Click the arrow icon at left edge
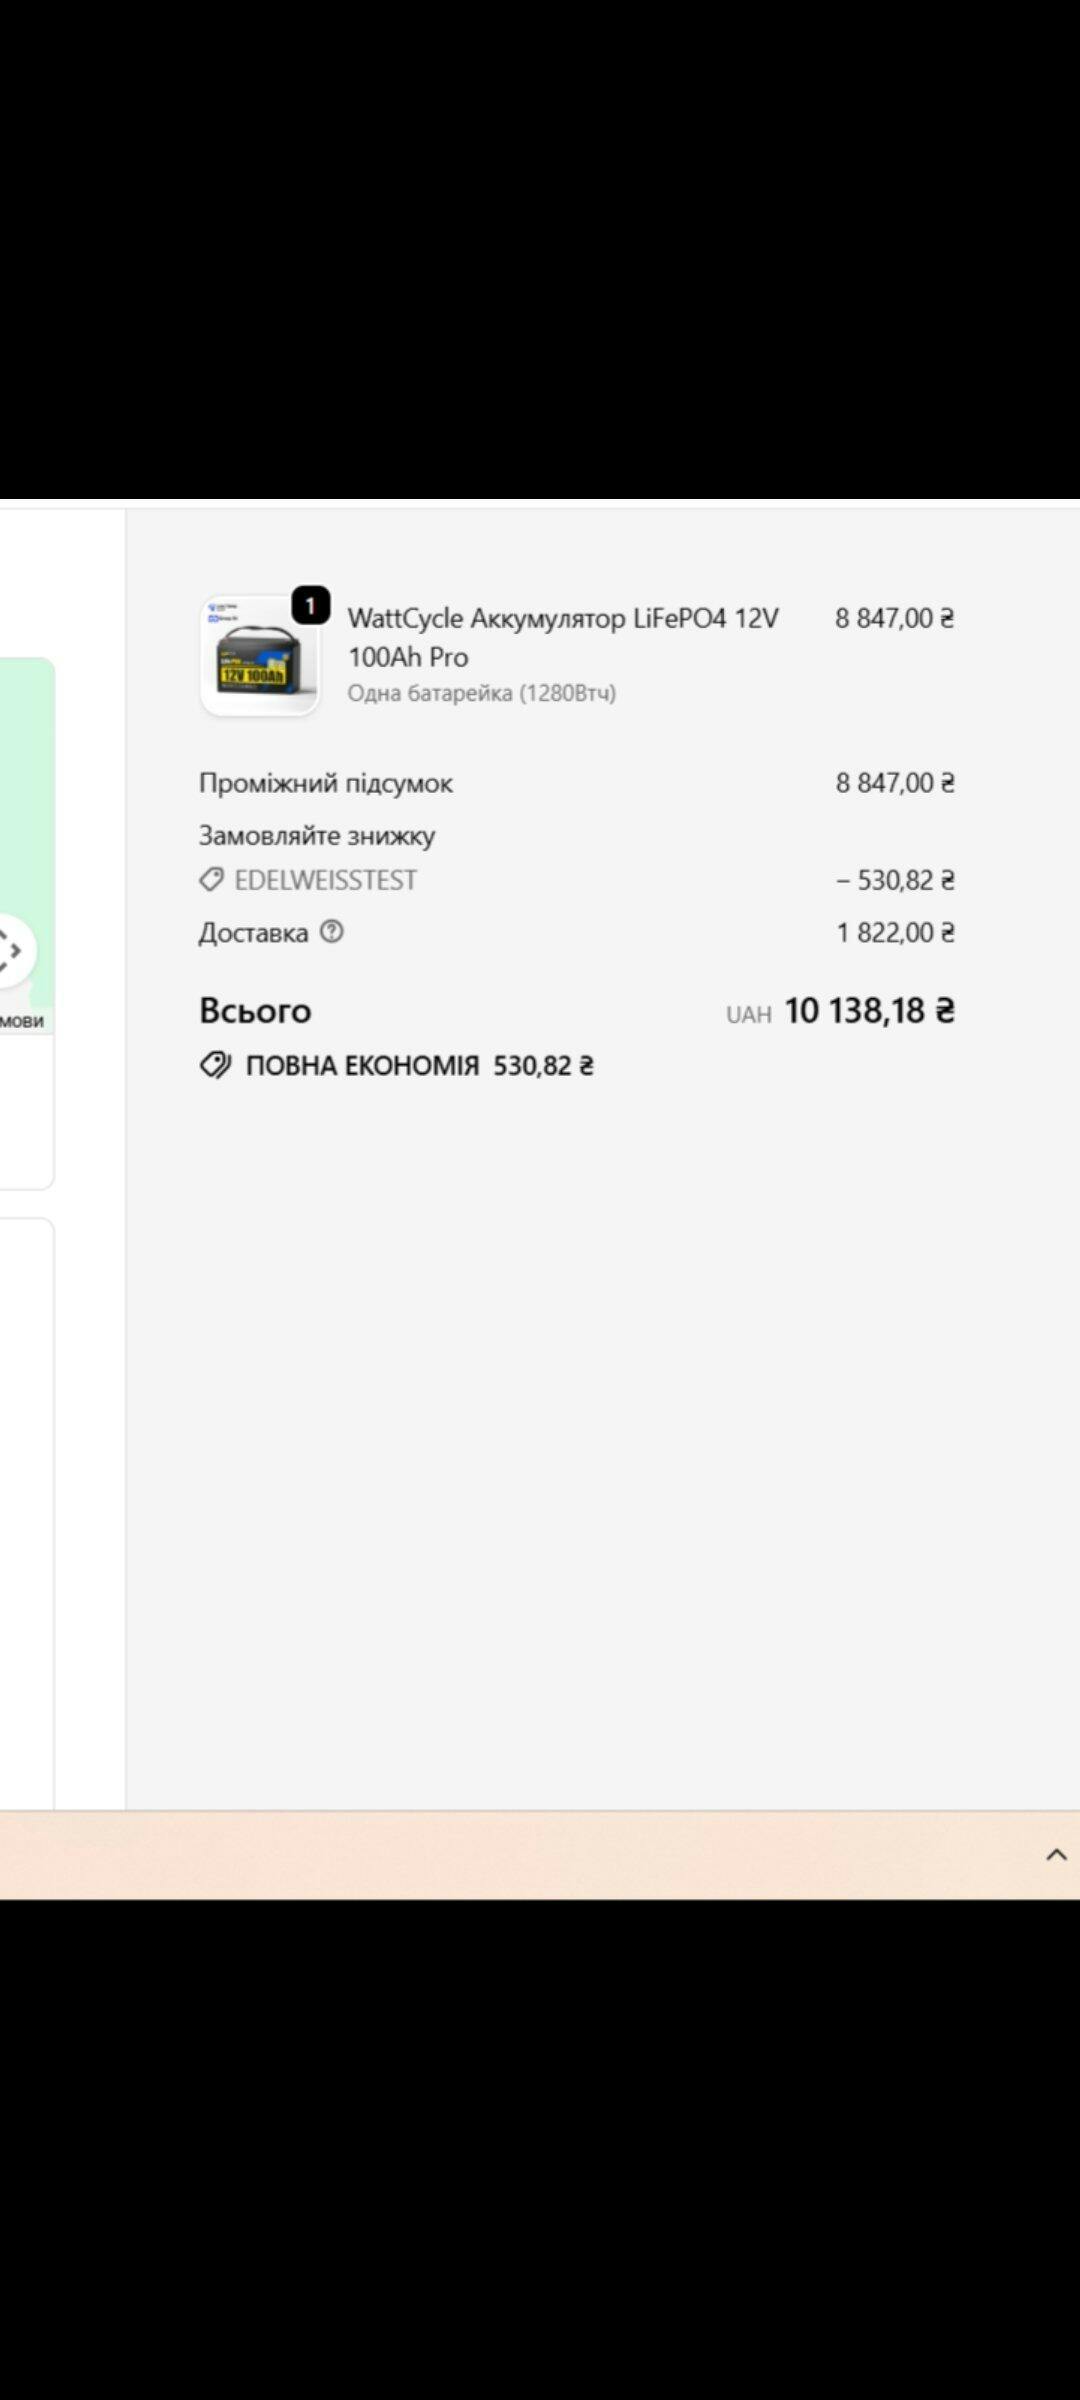This screenshot has height=2400, width=1080. (x=12, y=950)
